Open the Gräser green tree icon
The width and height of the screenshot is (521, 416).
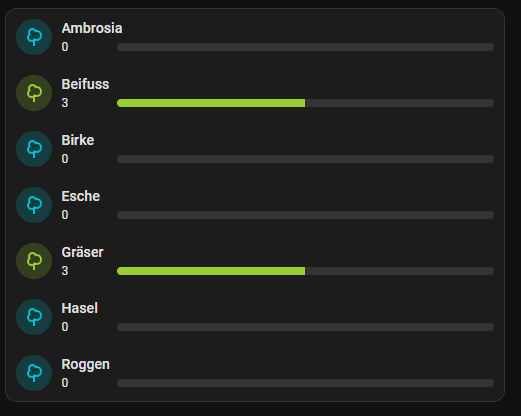[34, 261]
